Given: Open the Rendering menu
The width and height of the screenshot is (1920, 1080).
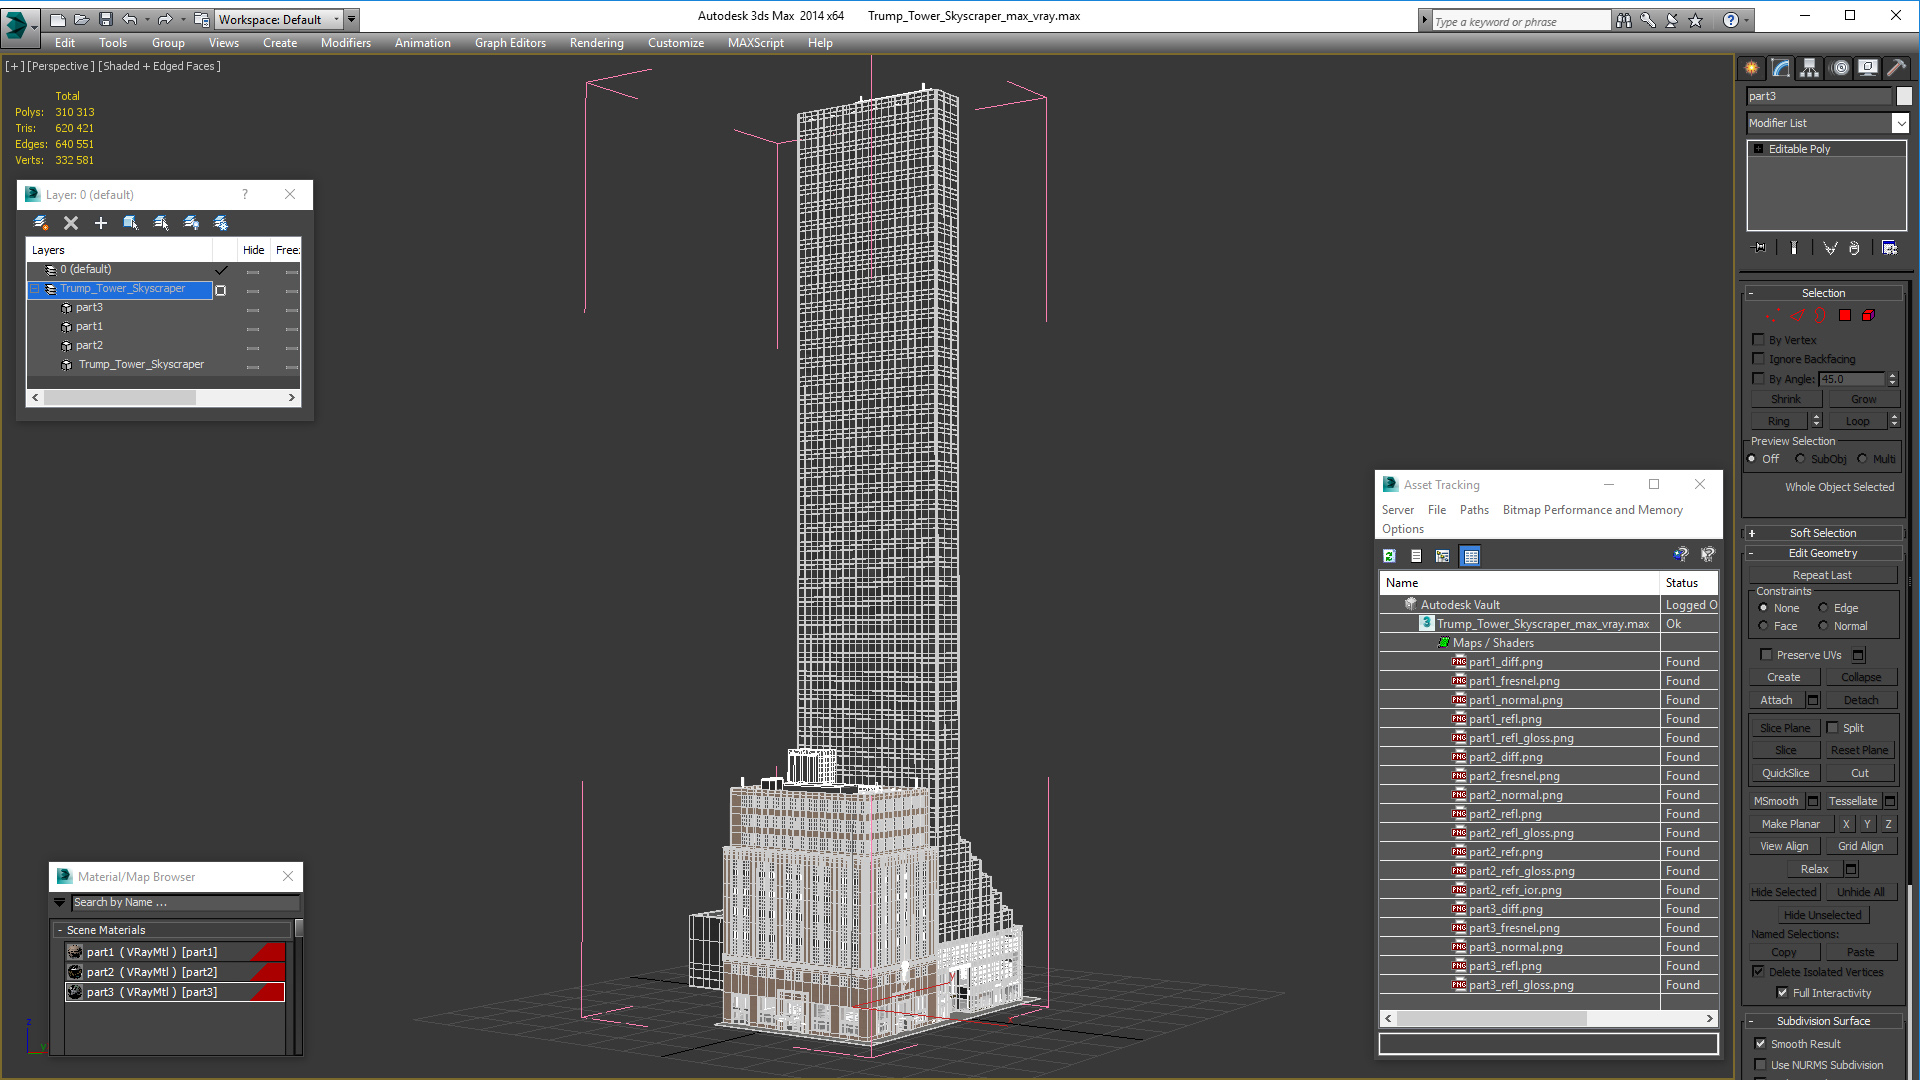Looking at the screenshot, I should point(596,43).
